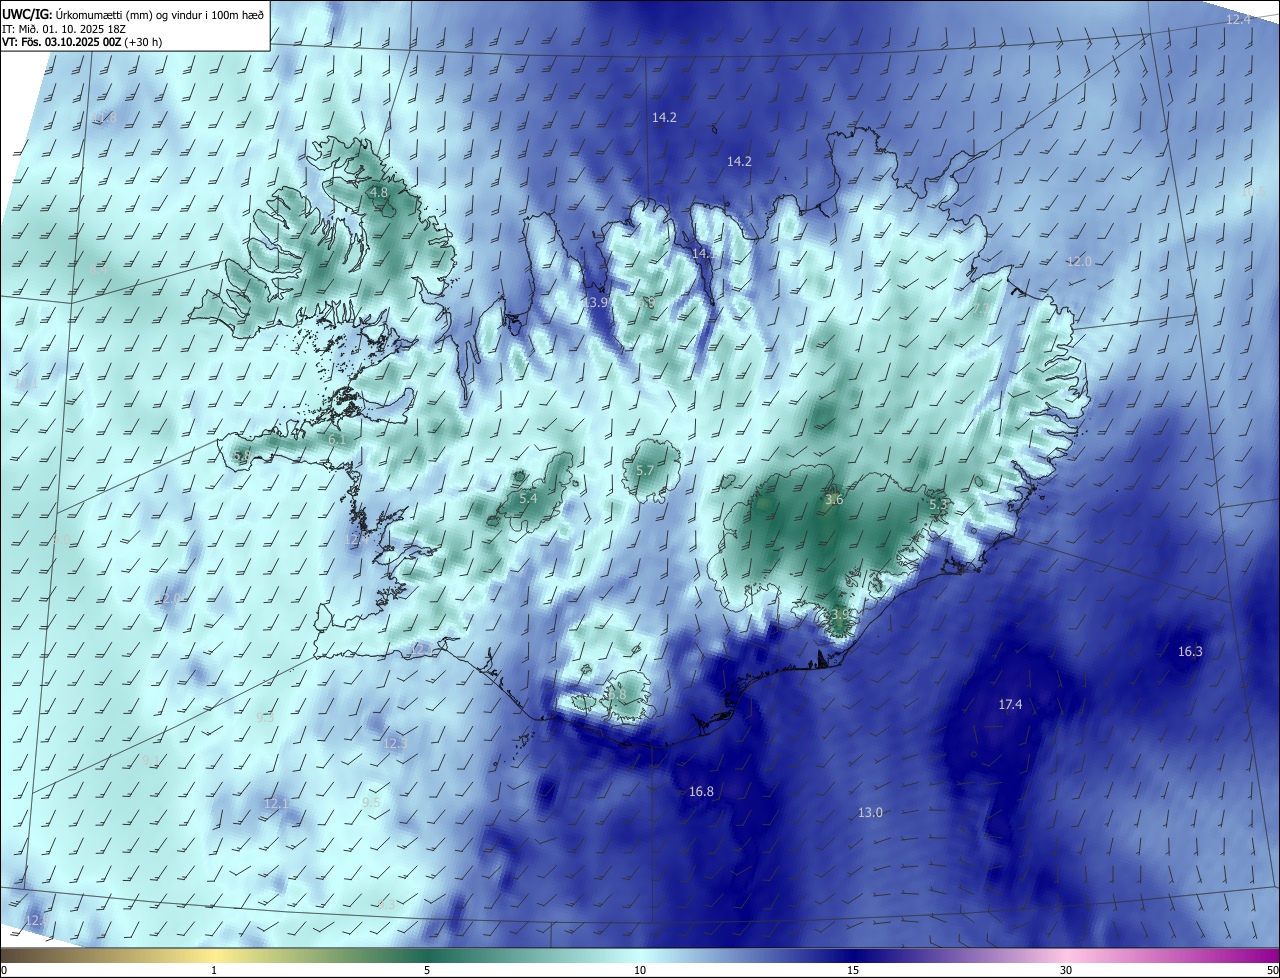Click the title "Úrkomumætti (mm) og vindur í 100m hæð"
Viewport: 1280px width, 978px height.
pos(159,16)
